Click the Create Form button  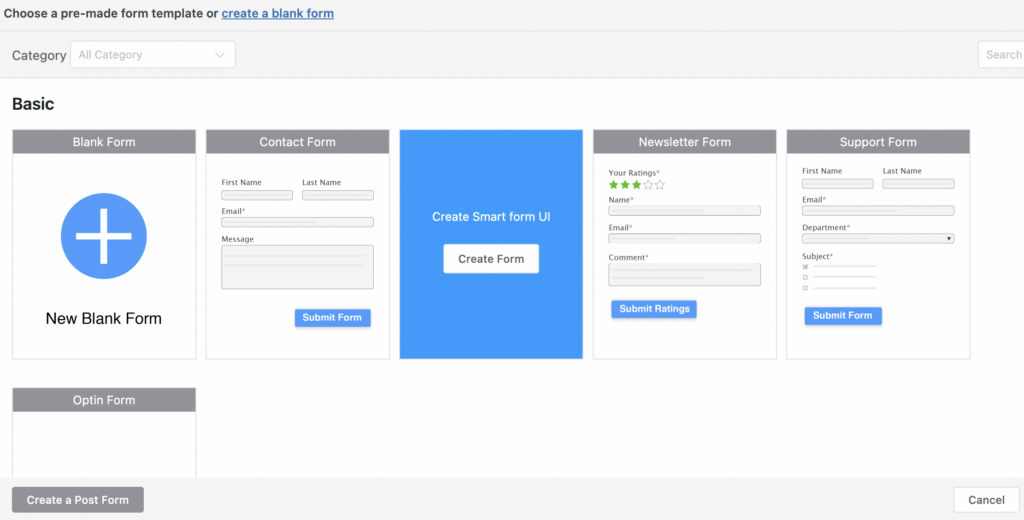point(491,259)
